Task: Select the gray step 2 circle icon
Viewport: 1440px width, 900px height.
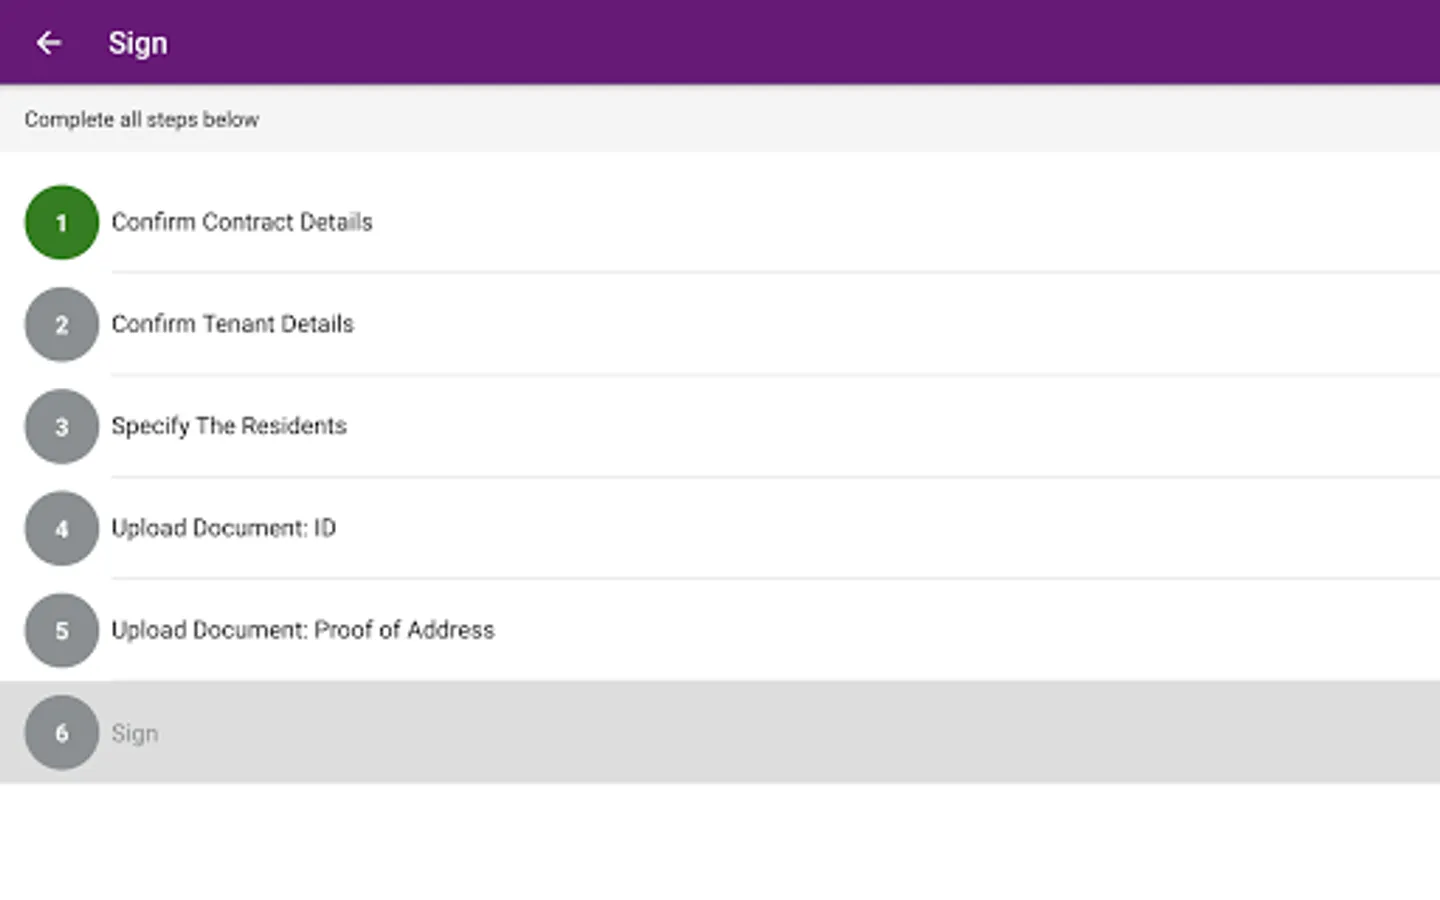Action: click(x=62, y=324)
